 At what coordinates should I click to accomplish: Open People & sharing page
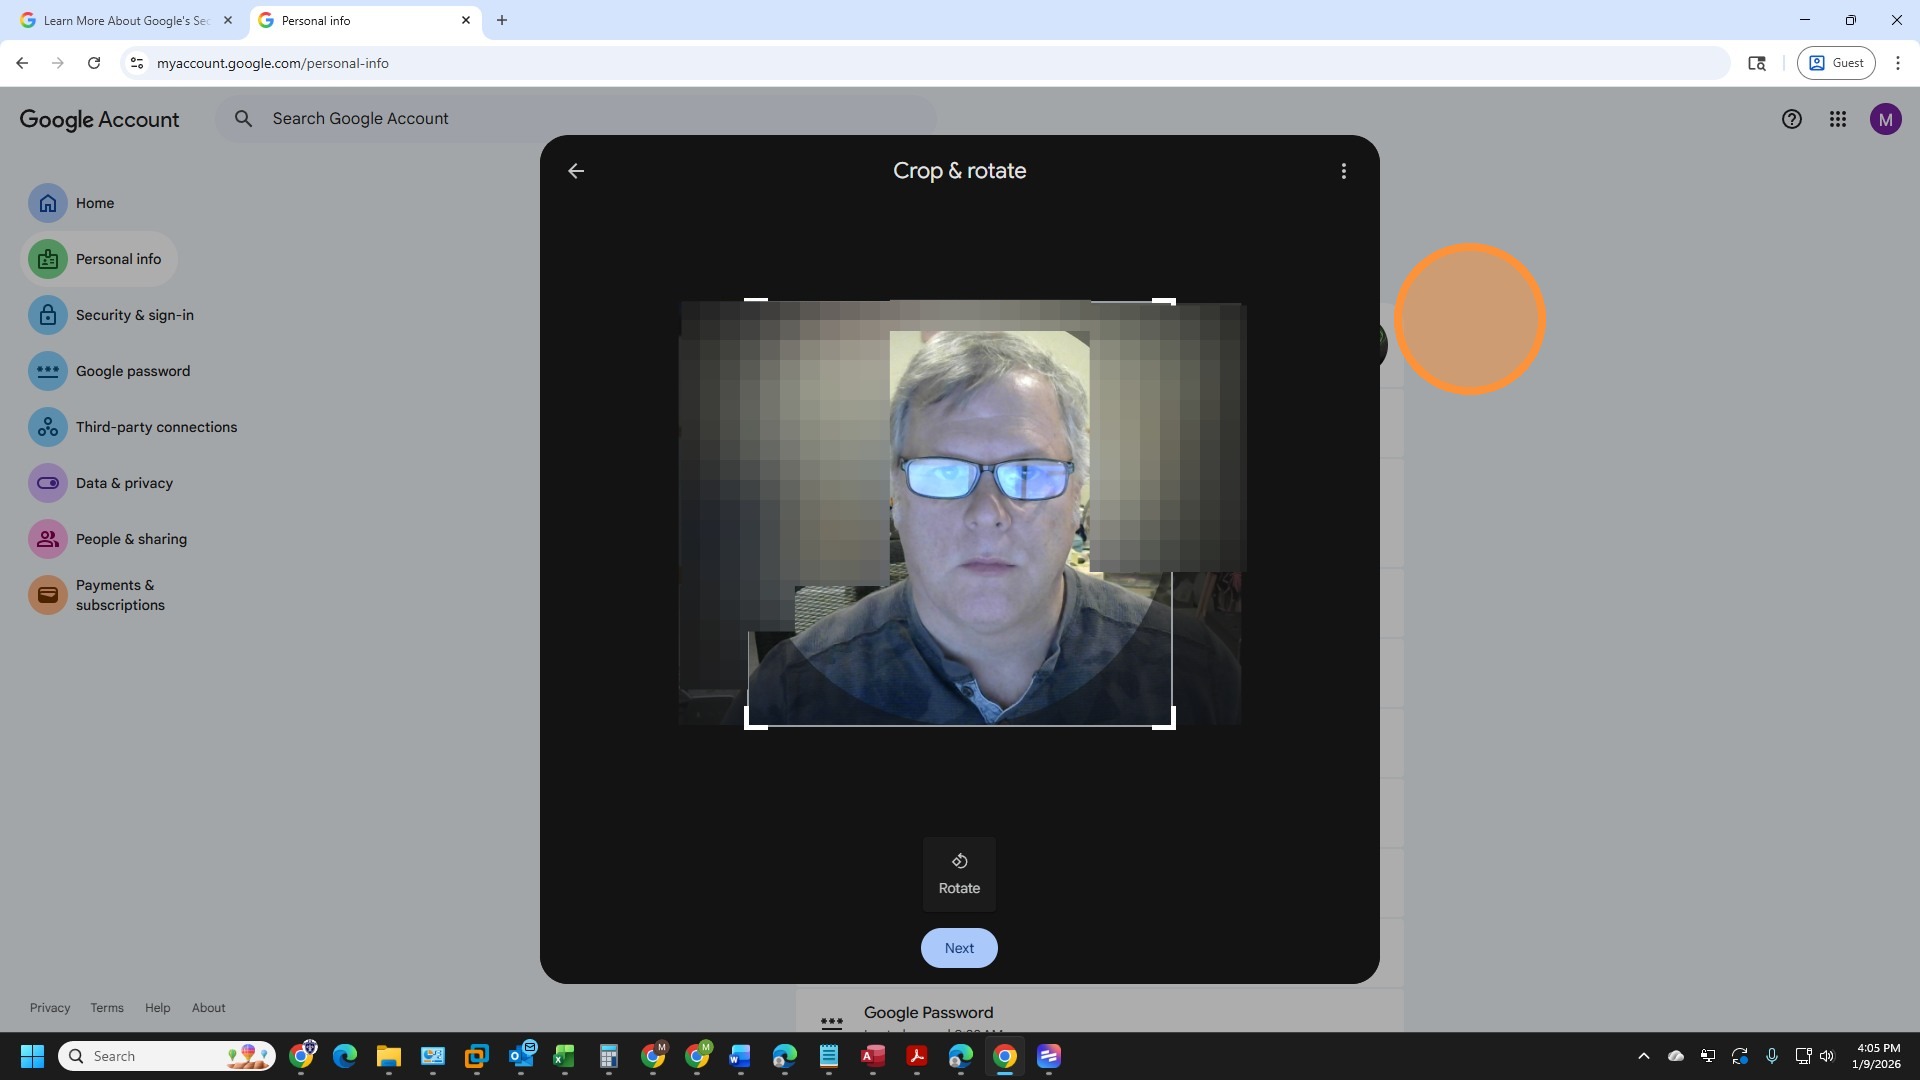[131, 539]
